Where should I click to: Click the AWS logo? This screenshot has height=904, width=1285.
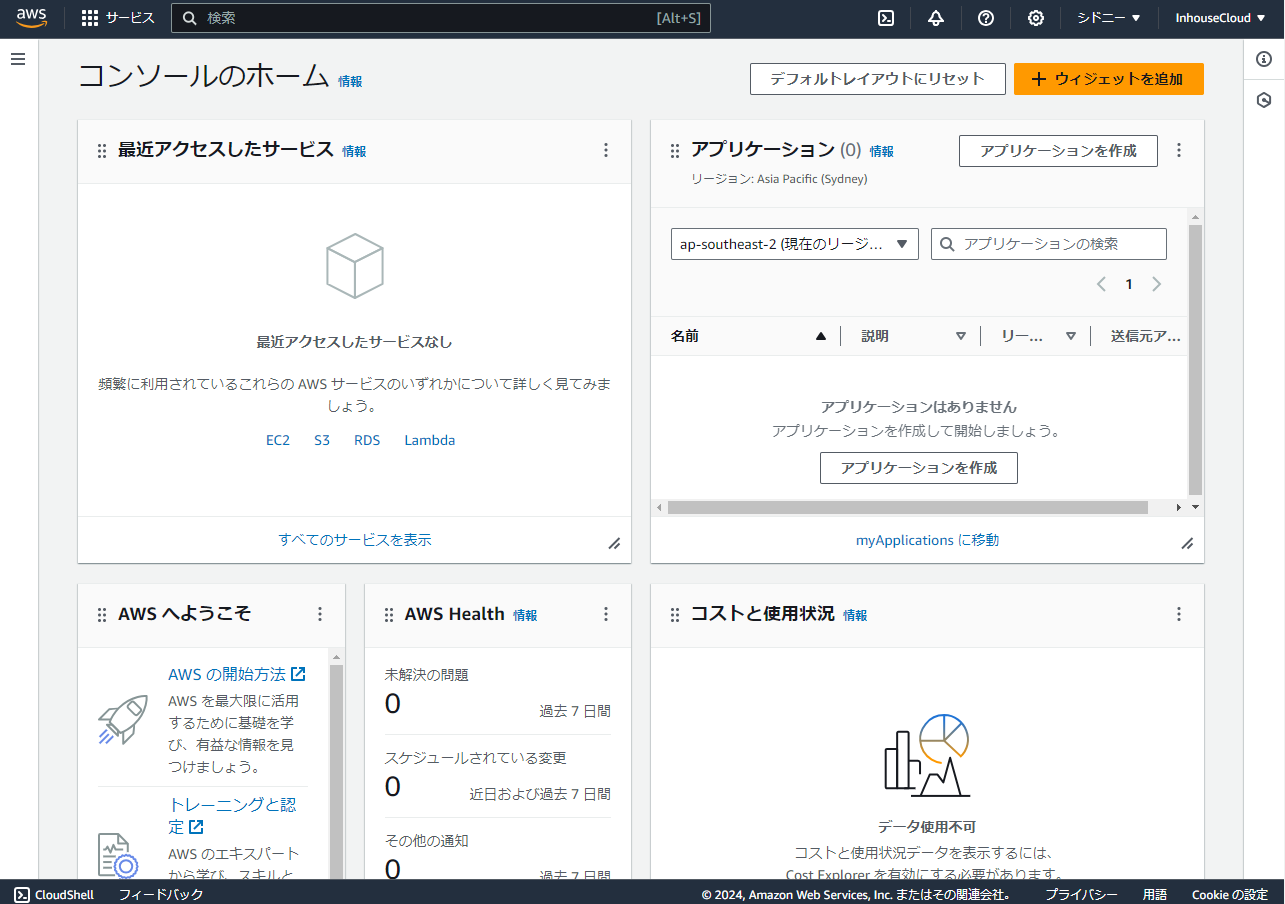click(32, 18)
